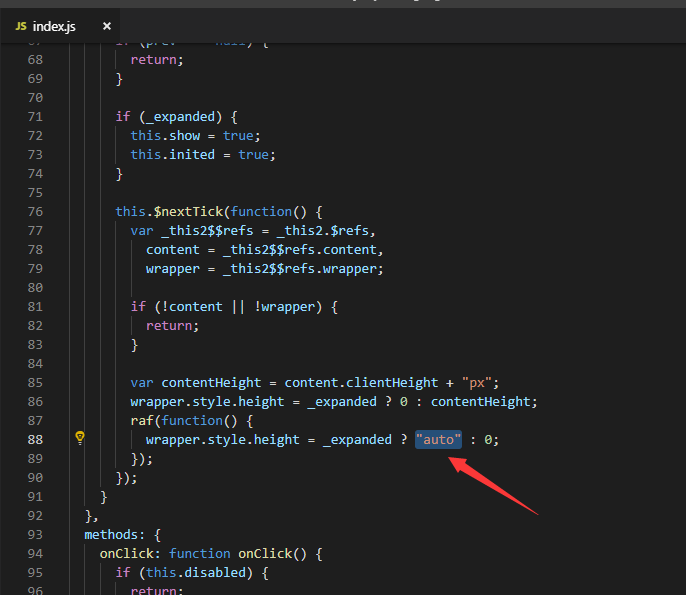
Task: Click 'onClick' property name on line 94
Action: pyautogui.click(x=126, y=553)
